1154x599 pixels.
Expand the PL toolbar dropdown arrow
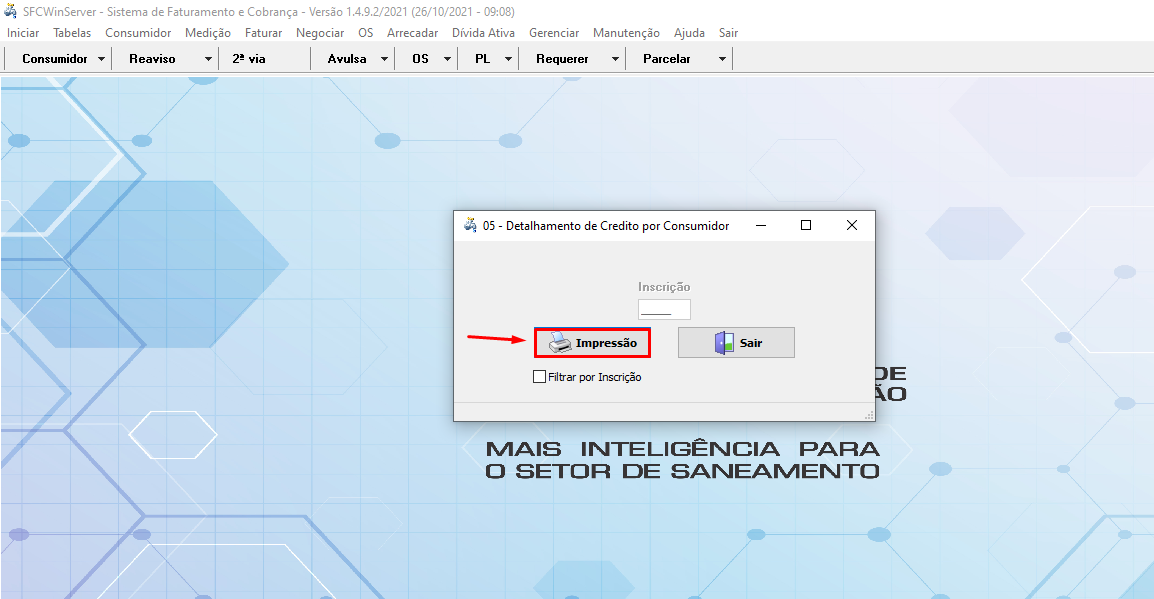(x=508, y=59)
